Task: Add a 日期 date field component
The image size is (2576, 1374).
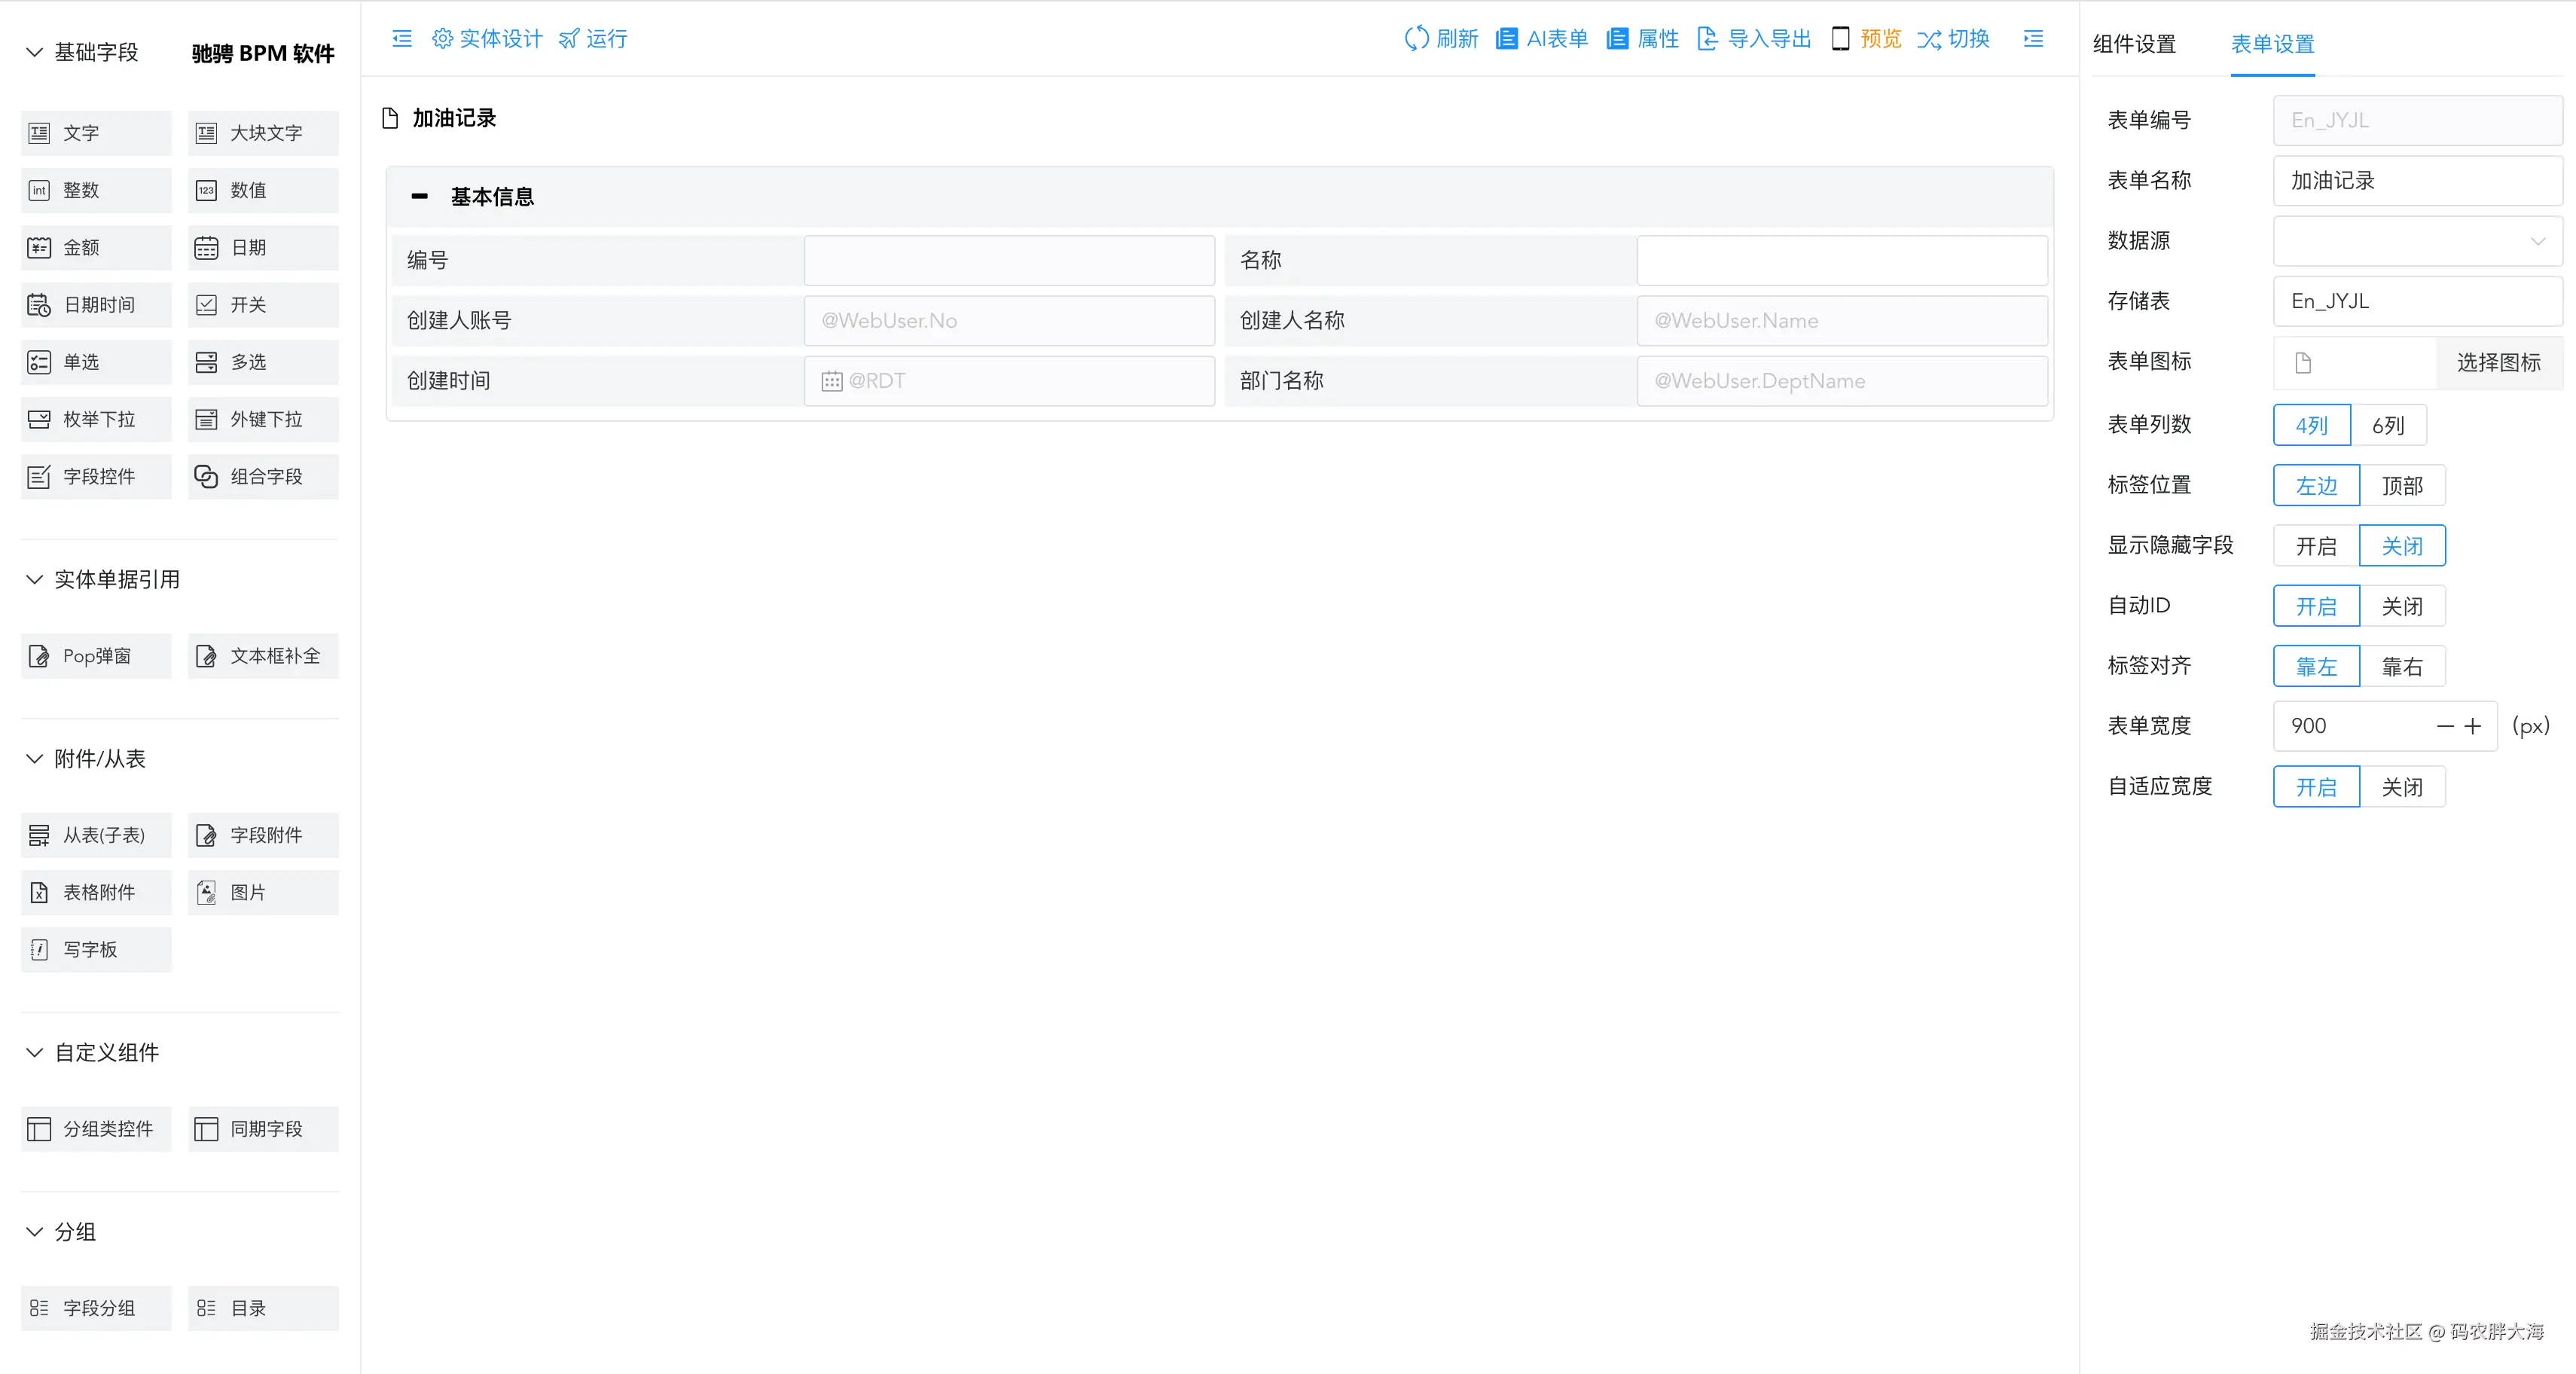Action: [263, 247]
